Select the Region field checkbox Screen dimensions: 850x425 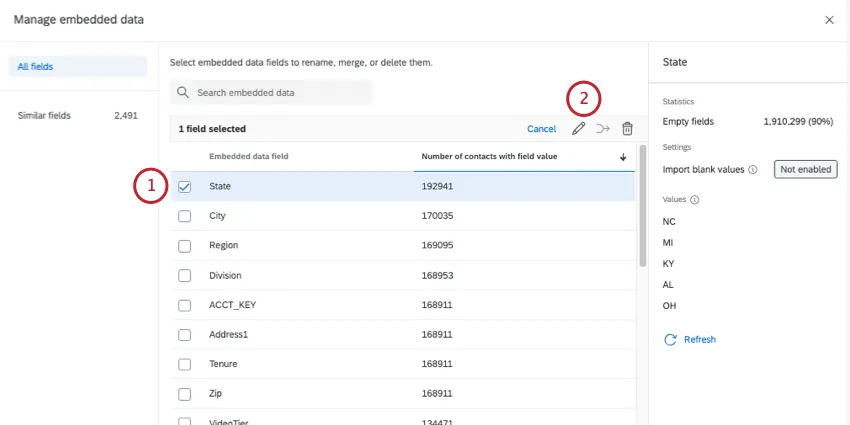184,246
